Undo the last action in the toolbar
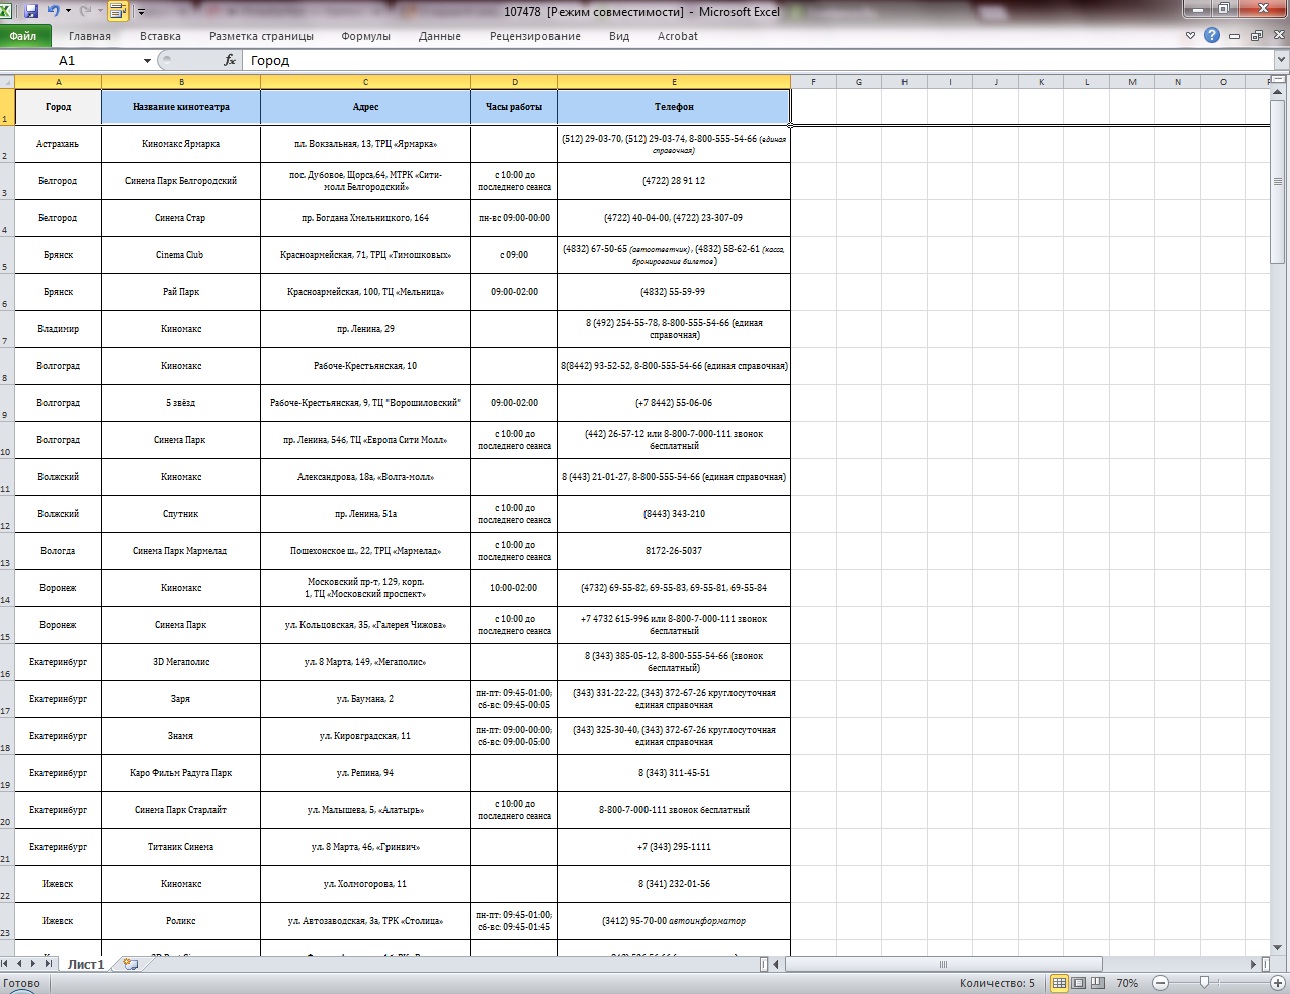Viewport: 1290px width, 994px height. pyautogui.click(x=53, y=11)
